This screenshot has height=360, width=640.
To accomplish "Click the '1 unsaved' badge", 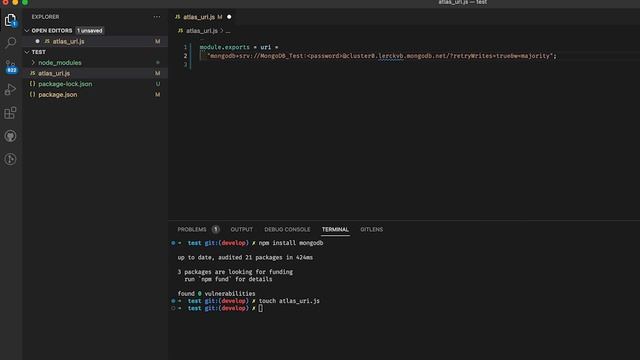I will tap(90, 31).
